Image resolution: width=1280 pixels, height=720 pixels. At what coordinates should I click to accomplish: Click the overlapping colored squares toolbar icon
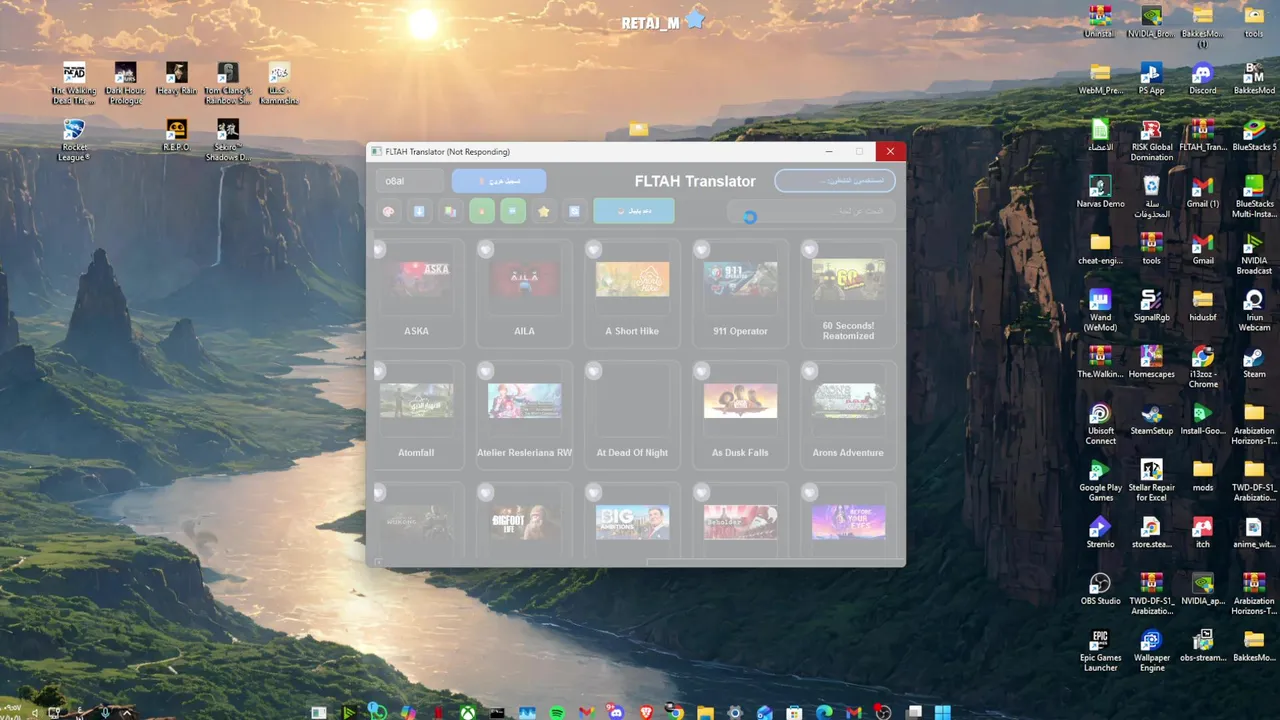pyautogui.click(x=450, y=211)
